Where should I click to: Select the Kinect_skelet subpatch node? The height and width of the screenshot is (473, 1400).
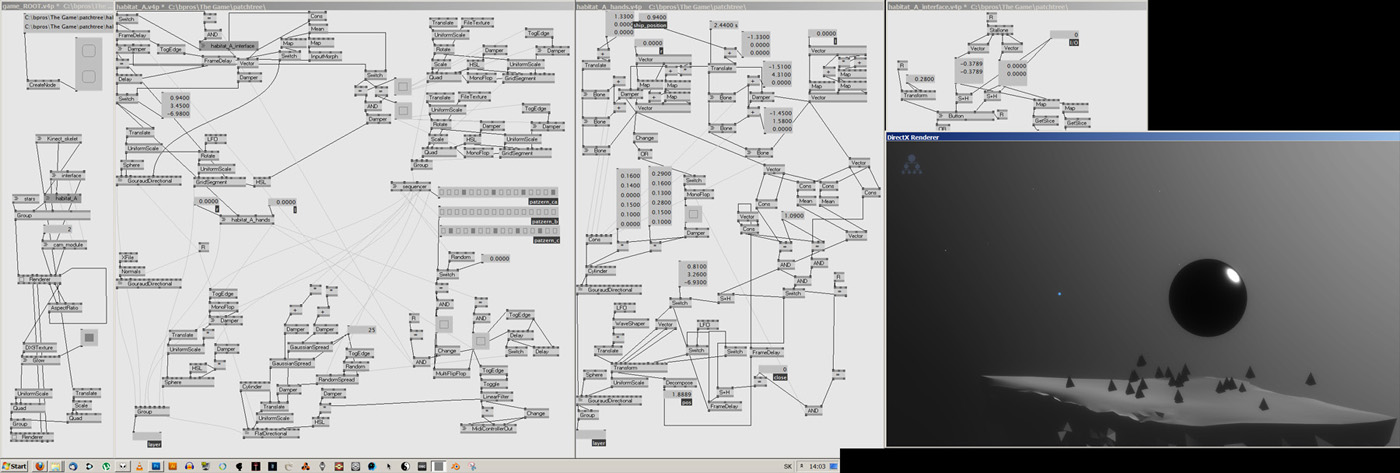coord(63,139)
